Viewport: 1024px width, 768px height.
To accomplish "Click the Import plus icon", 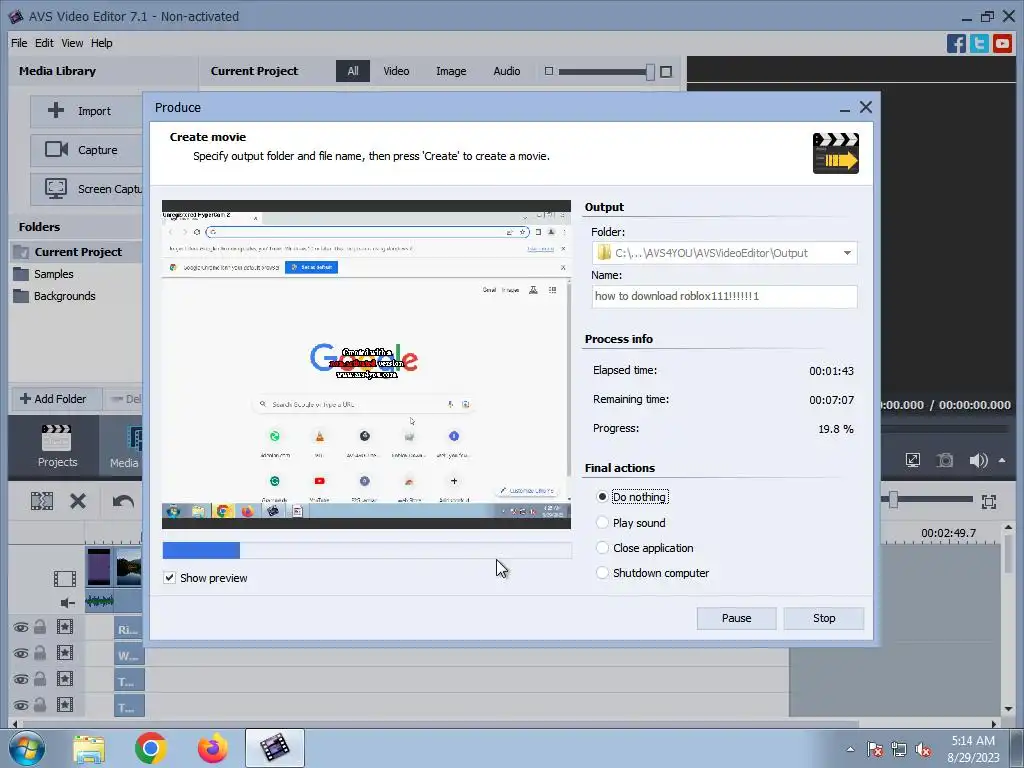I will (56, 110).
